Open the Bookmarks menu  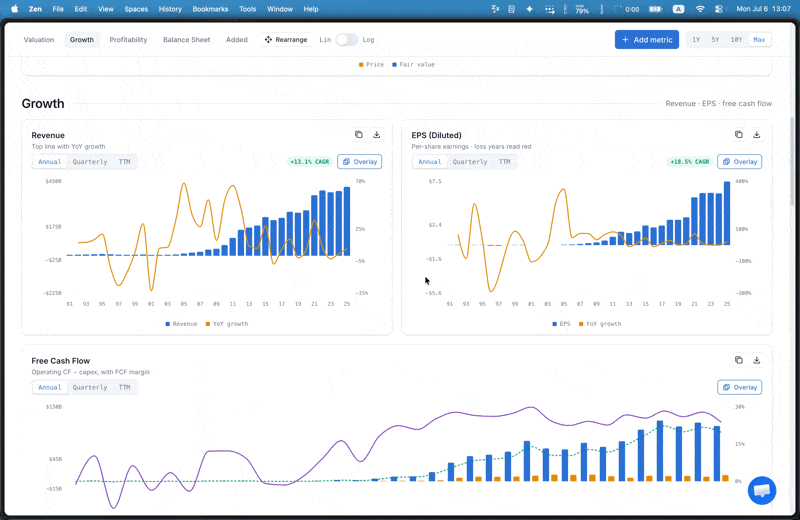[x=210, y=9]
